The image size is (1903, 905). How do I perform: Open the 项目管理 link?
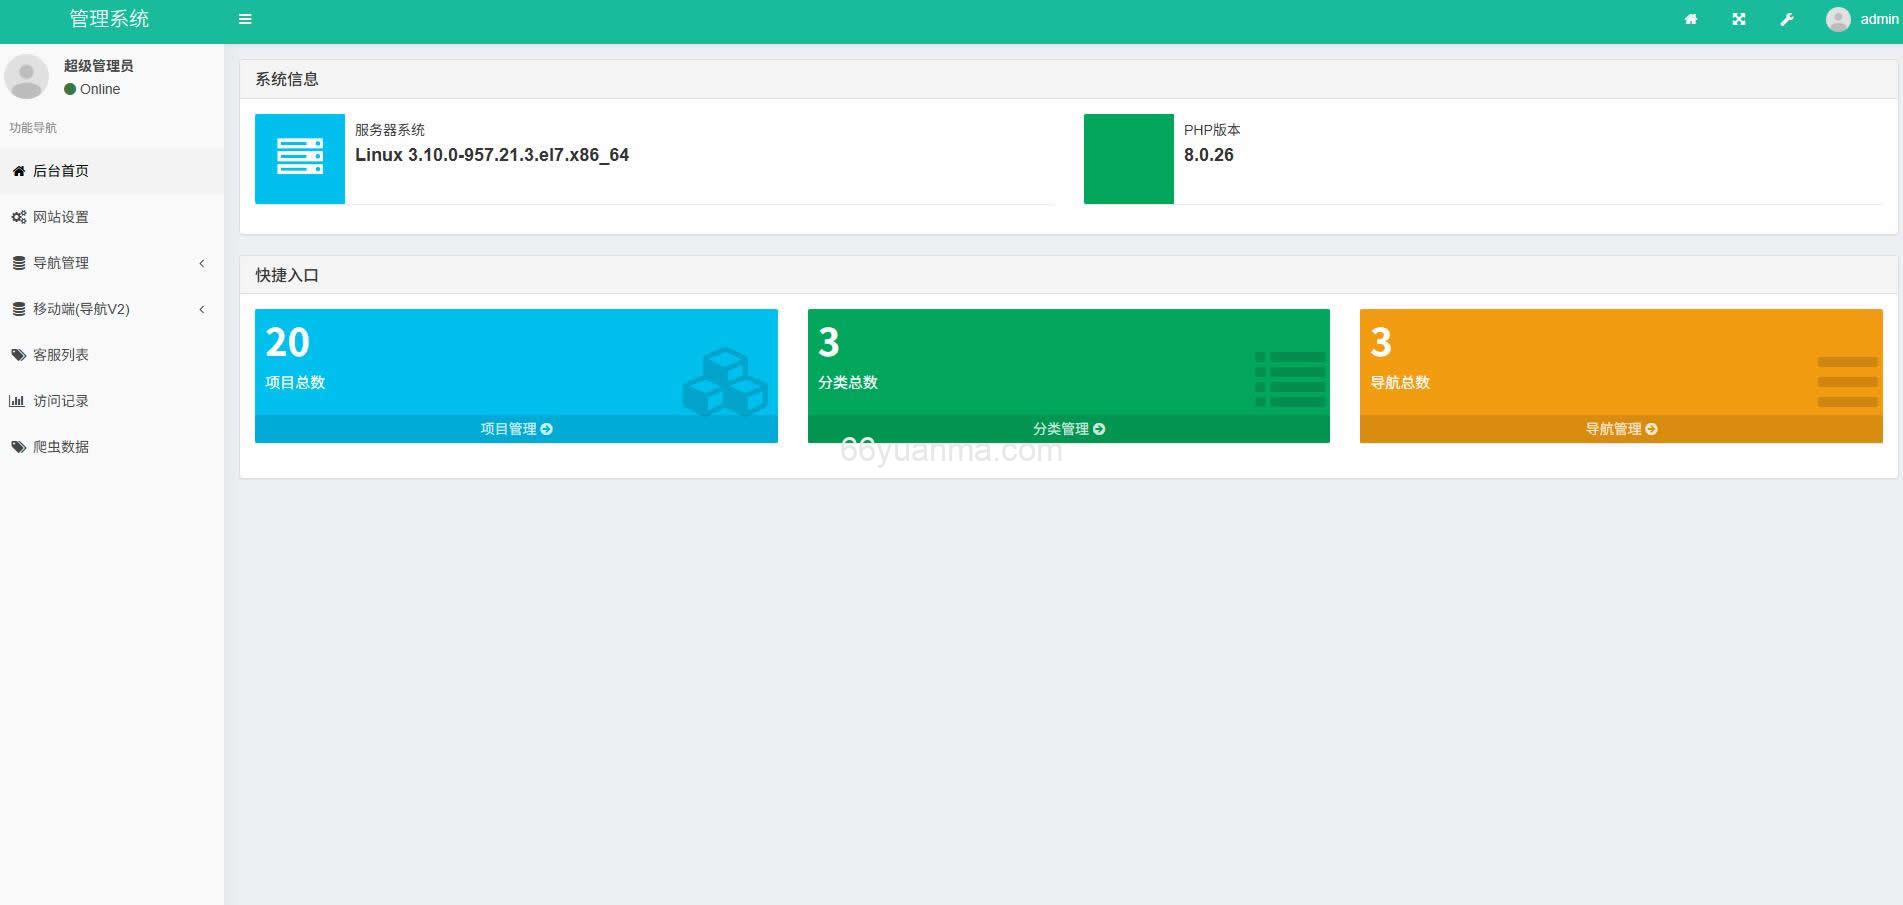click(x=516, y=429)
